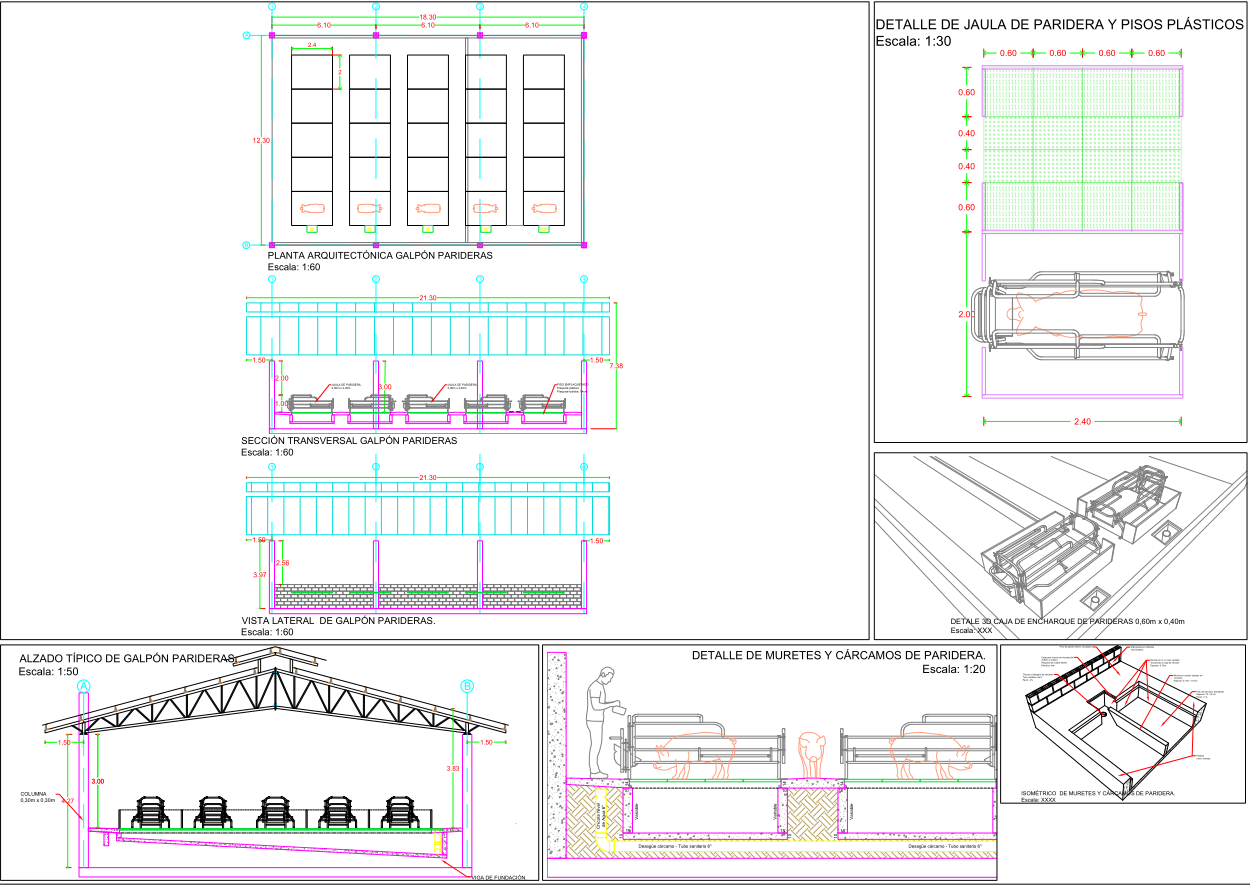1250x886 pixels.
Task: Click the 2.40 width dimension below the cage
Action: coord(1082,422)
